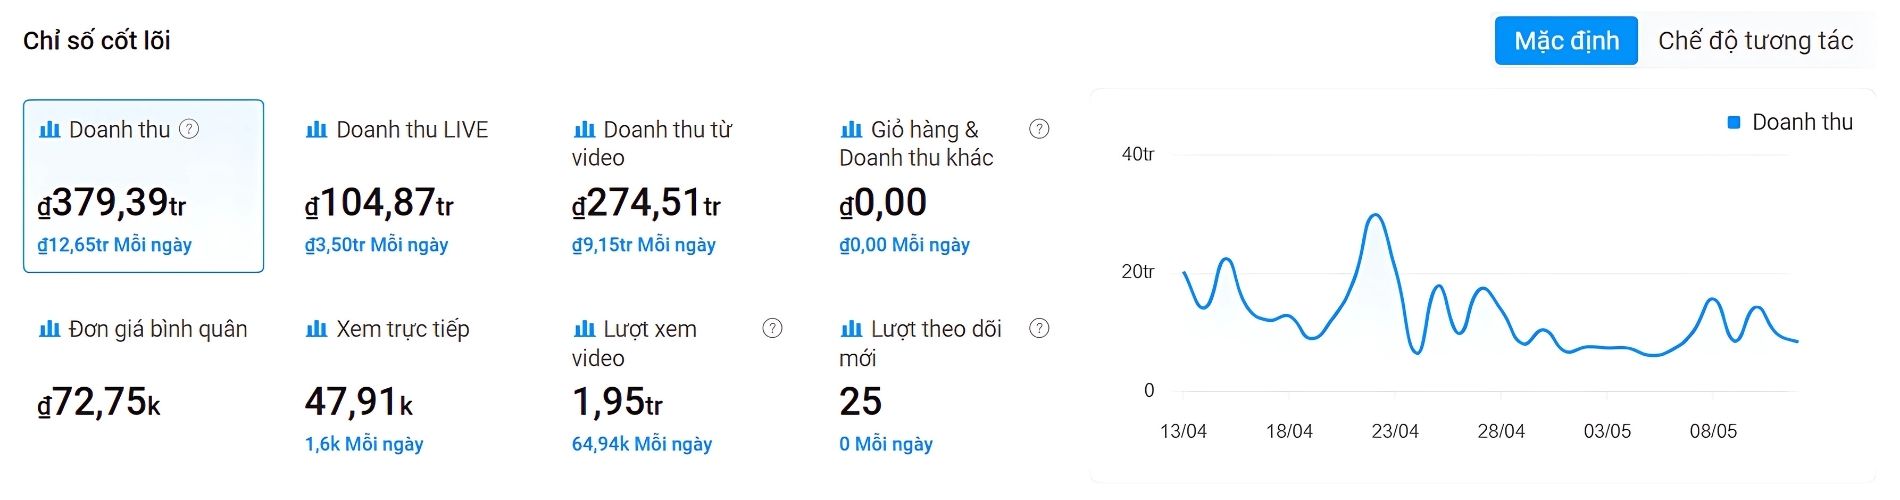Viewport: 1900px width, 500px height.
Task: Click the chart icon beside Lượt xem video
Action: click(x=584, y=329)
